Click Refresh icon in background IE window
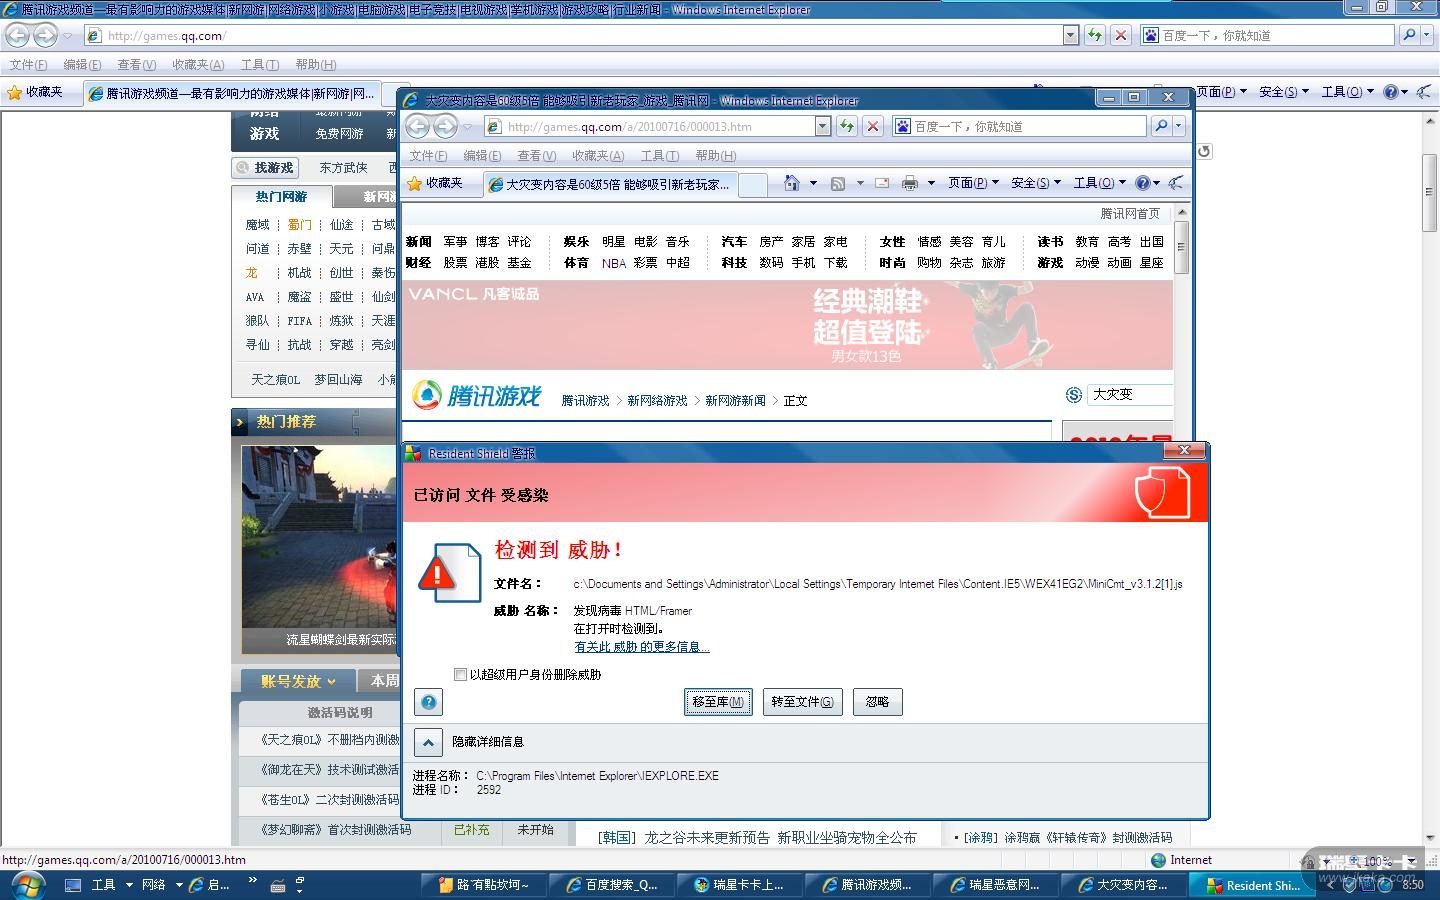Screen dimensions: 1440x900 (x=1095, y=35)
